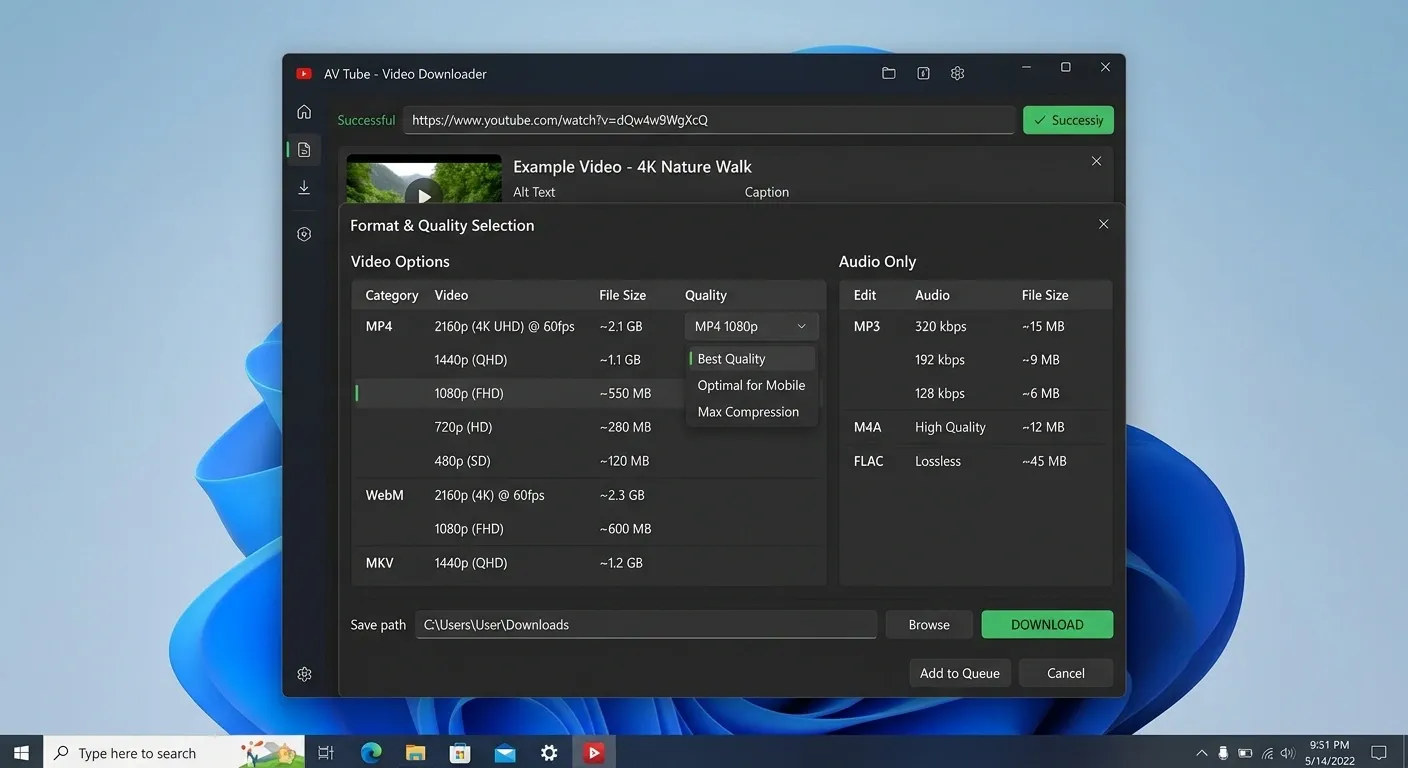Click the Quality column header

[705, 296]
